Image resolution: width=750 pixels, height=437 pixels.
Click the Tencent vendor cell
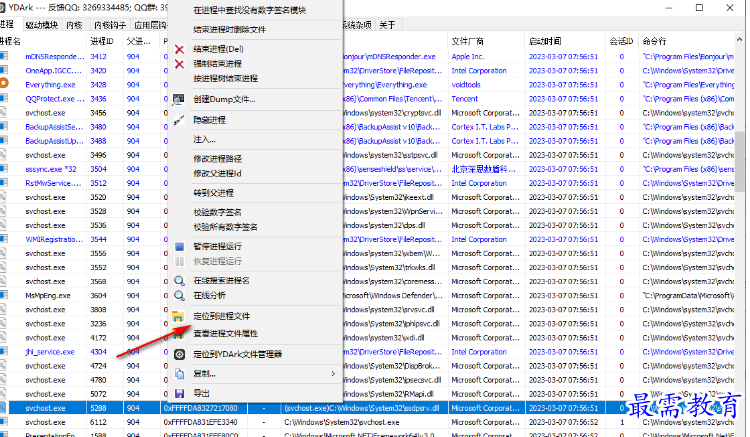pyautogui.click(x=464, y=99)
